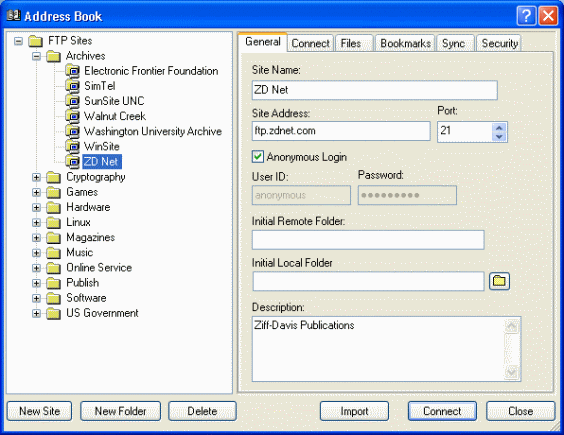Click the Walnut Creek site icon
Screen dimensions: 564x435
click(x=73, y=116)
